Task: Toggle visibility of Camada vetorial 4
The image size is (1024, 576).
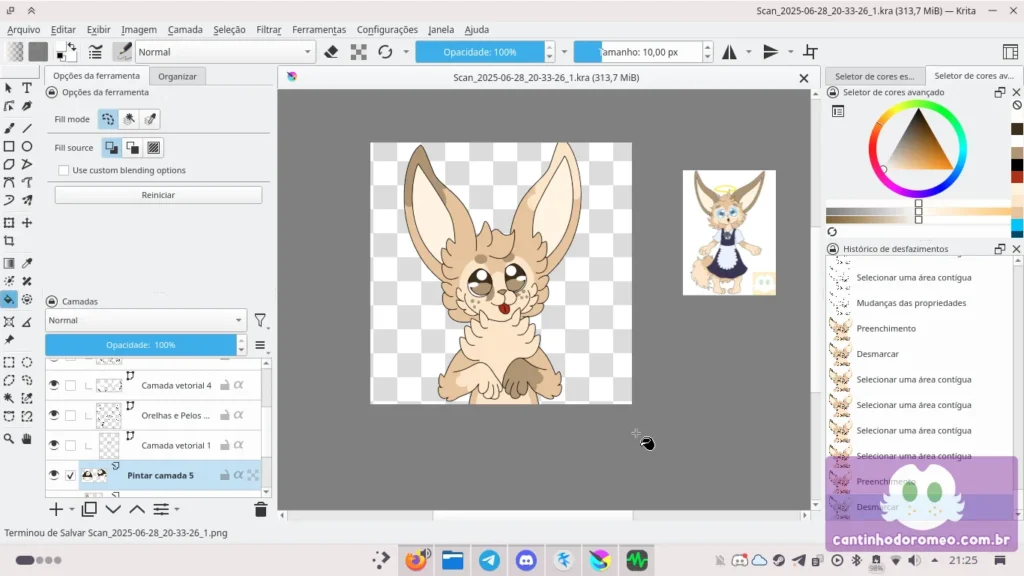Action: point(54,385)
